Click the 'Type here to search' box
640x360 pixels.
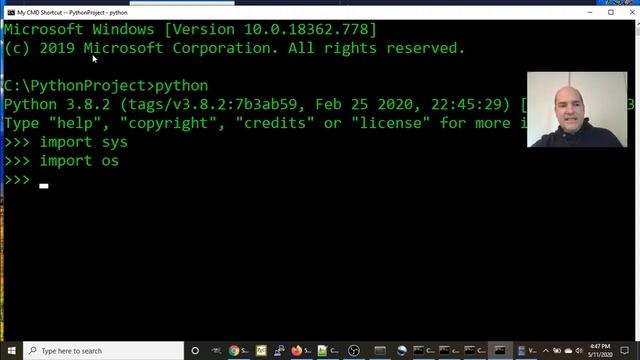104,351
